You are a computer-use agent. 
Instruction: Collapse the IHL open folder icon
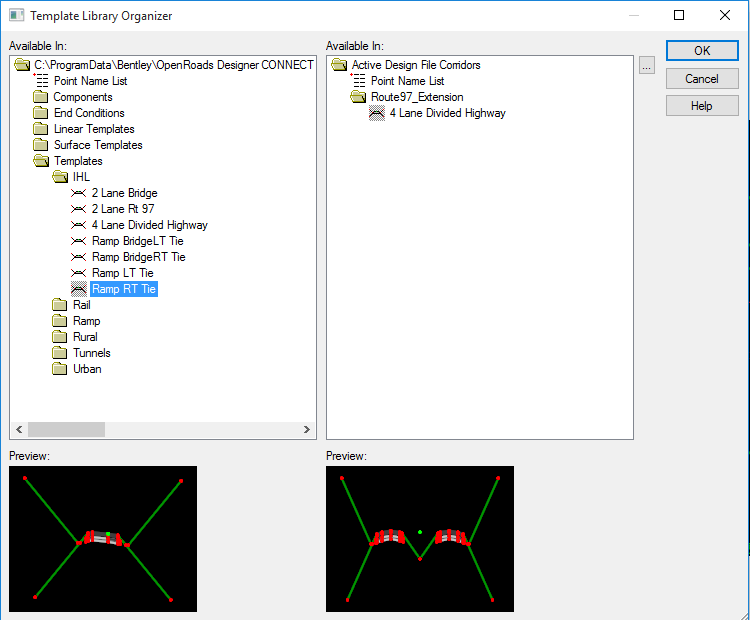(60, 177)
